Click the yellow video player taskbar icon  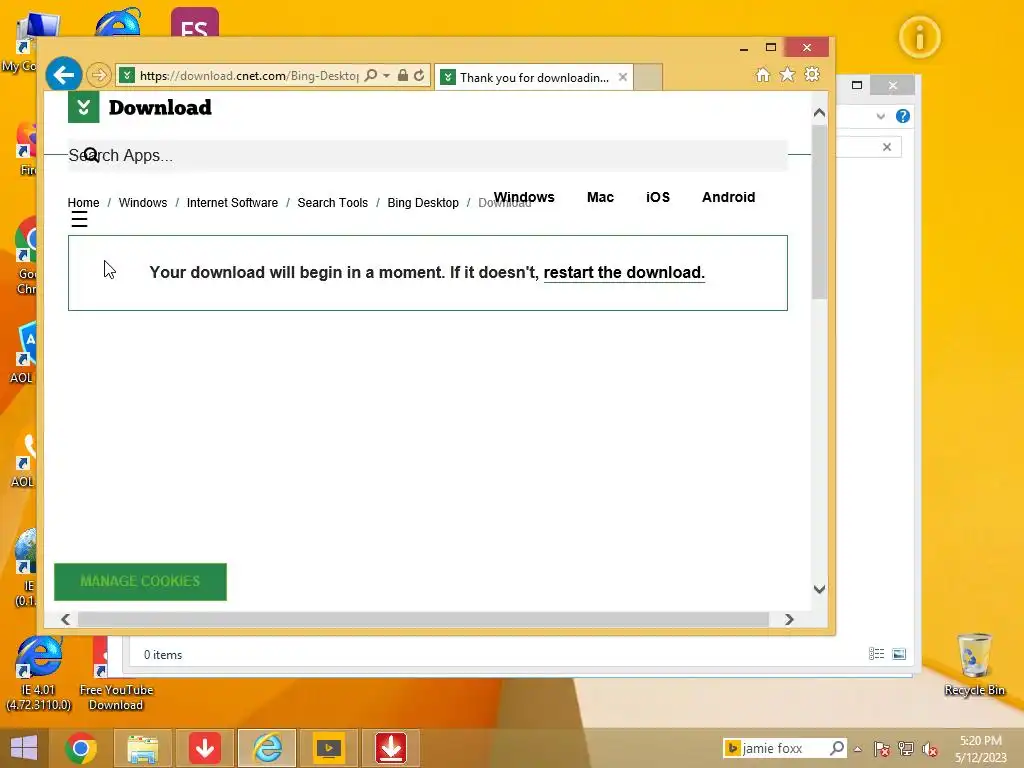[328, 748]
